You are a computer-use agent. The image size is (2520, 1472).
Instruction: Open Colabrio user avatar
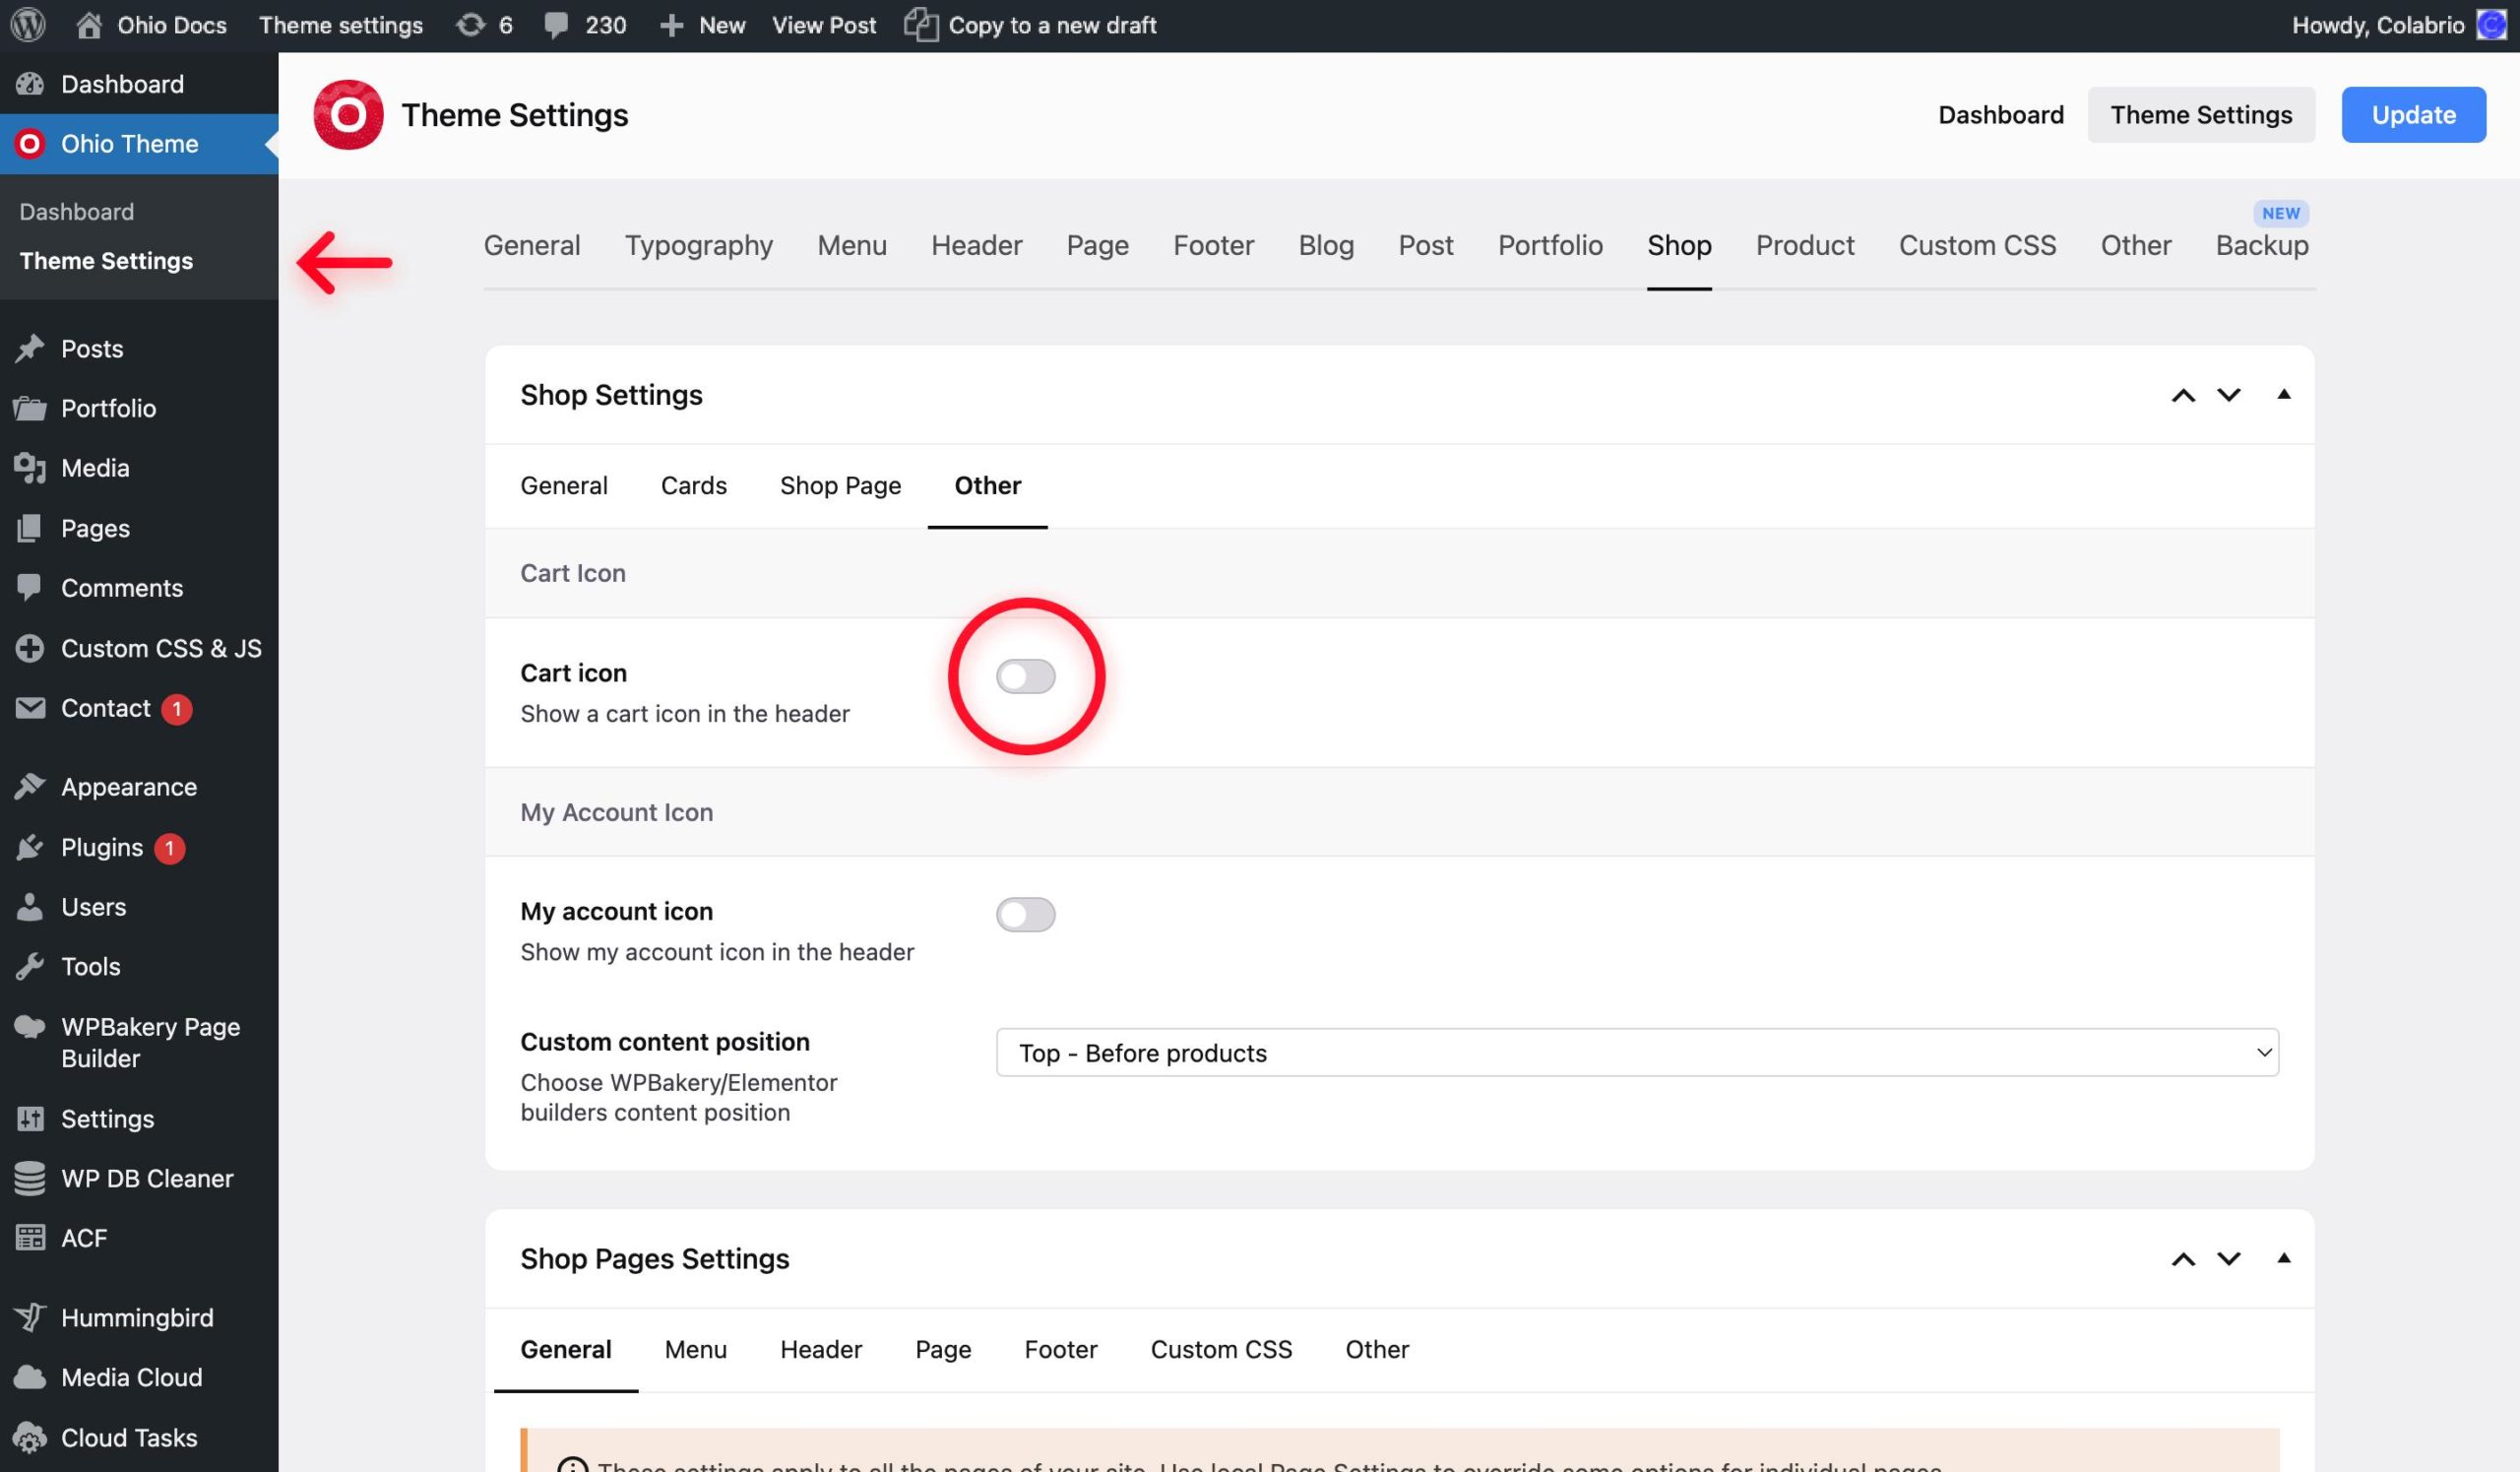click(2493, 25)
